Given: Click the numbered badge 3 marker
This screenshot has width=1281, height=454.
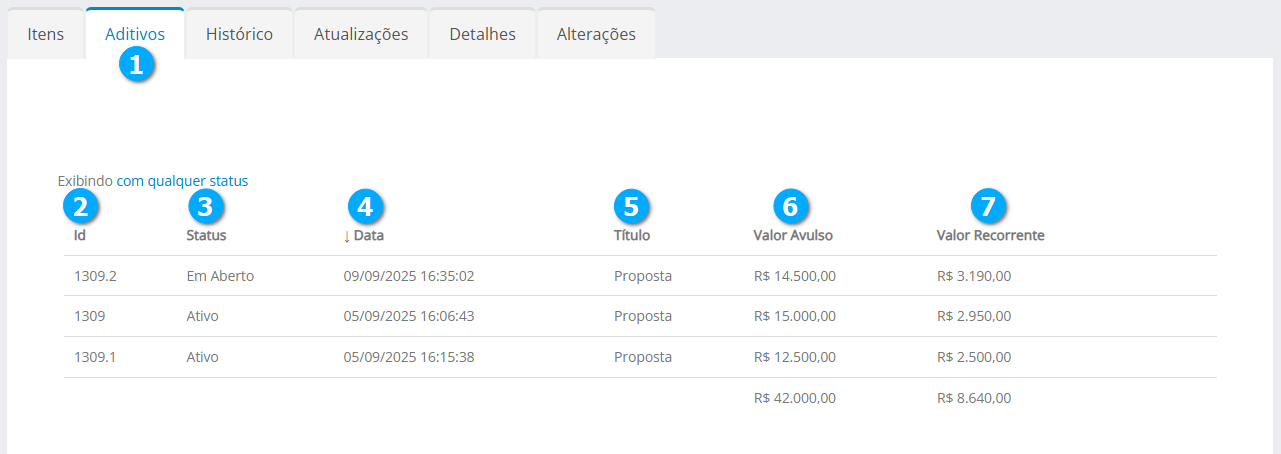Looking at the screenshot, I should click(206, 206).
